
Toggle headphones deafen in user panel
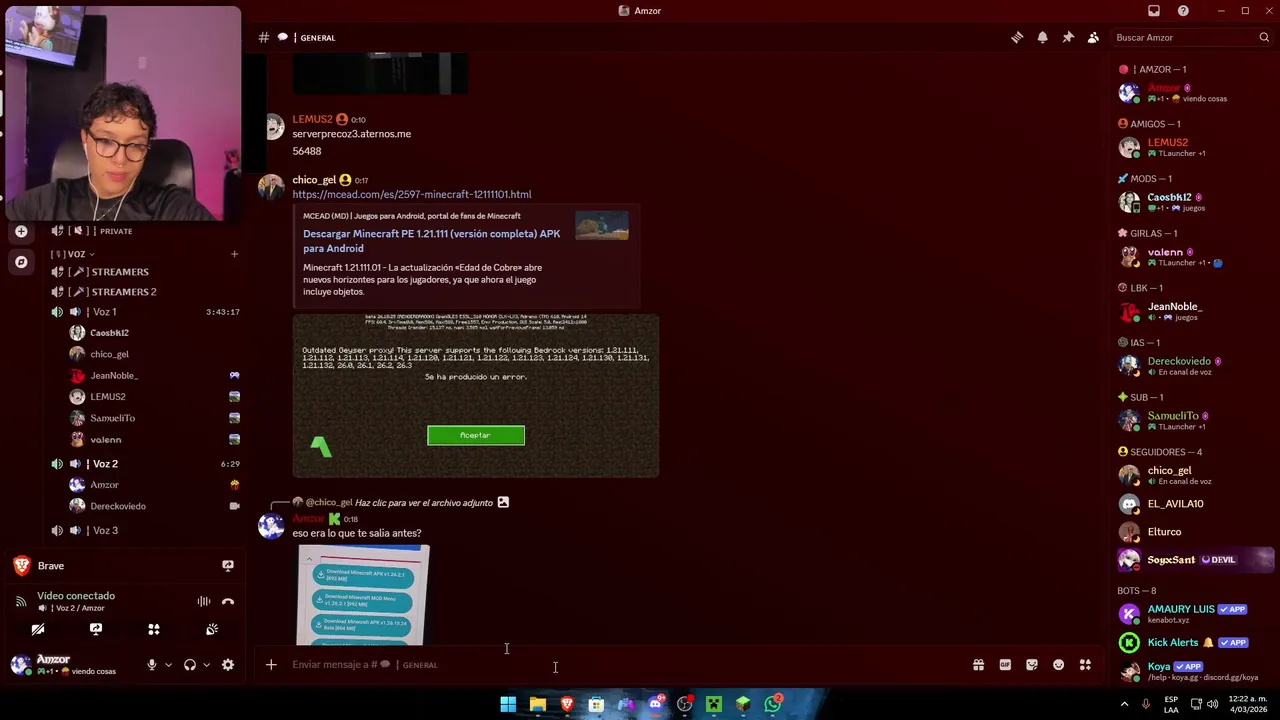(x=189, y=664)
